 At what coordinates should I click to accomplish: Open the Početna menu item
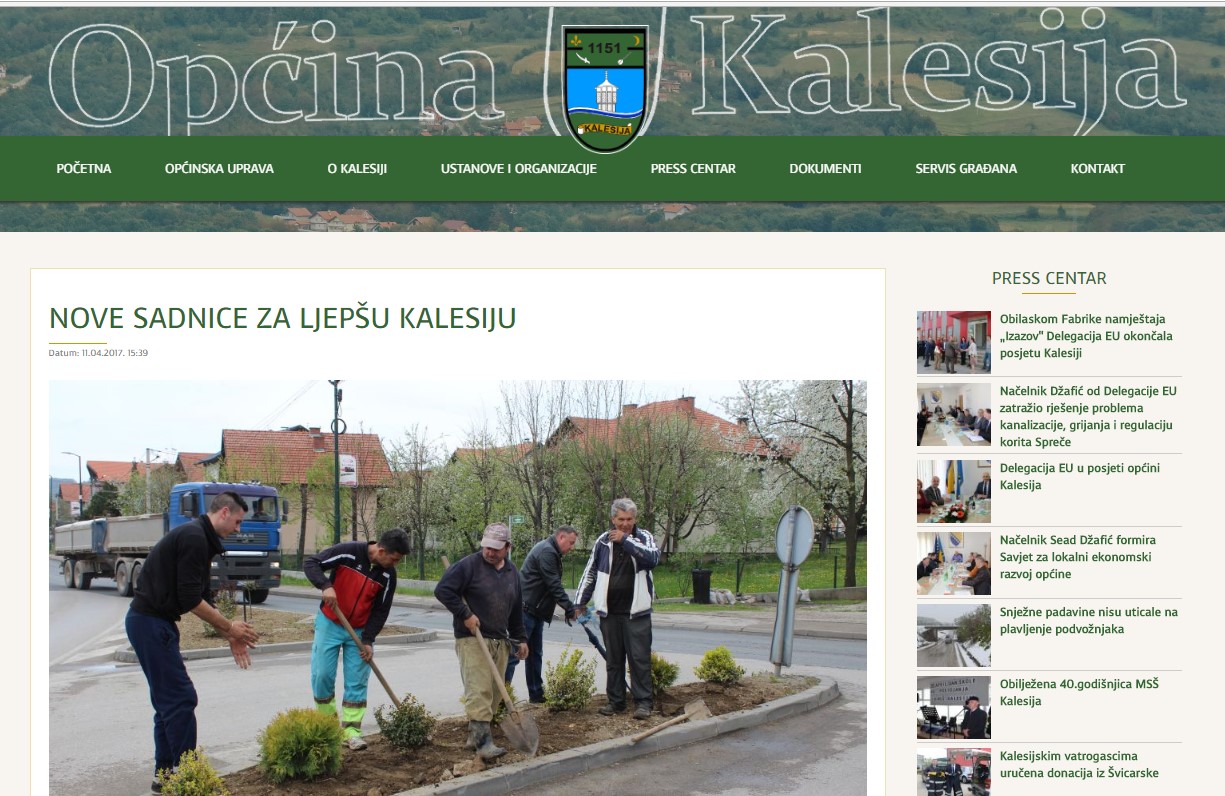pos(84,169)
